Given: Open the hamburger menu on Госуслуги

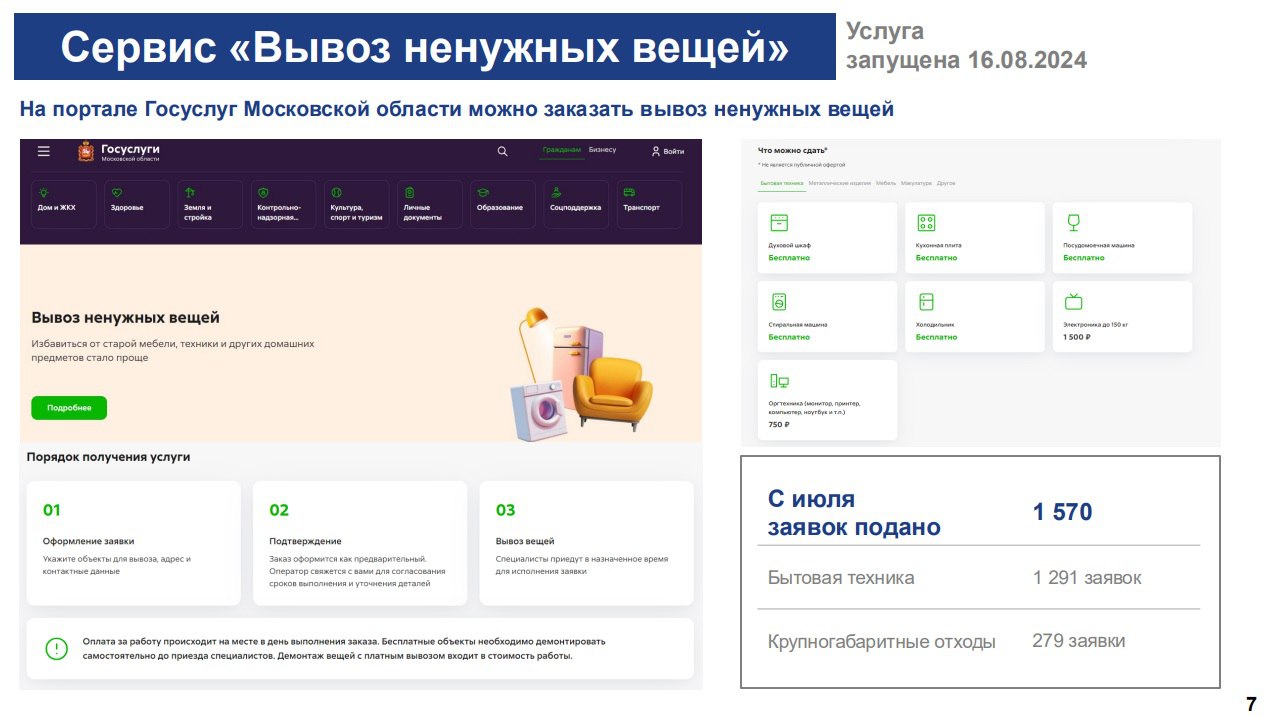Looking at the screenshot, I should tap(44, 151).
